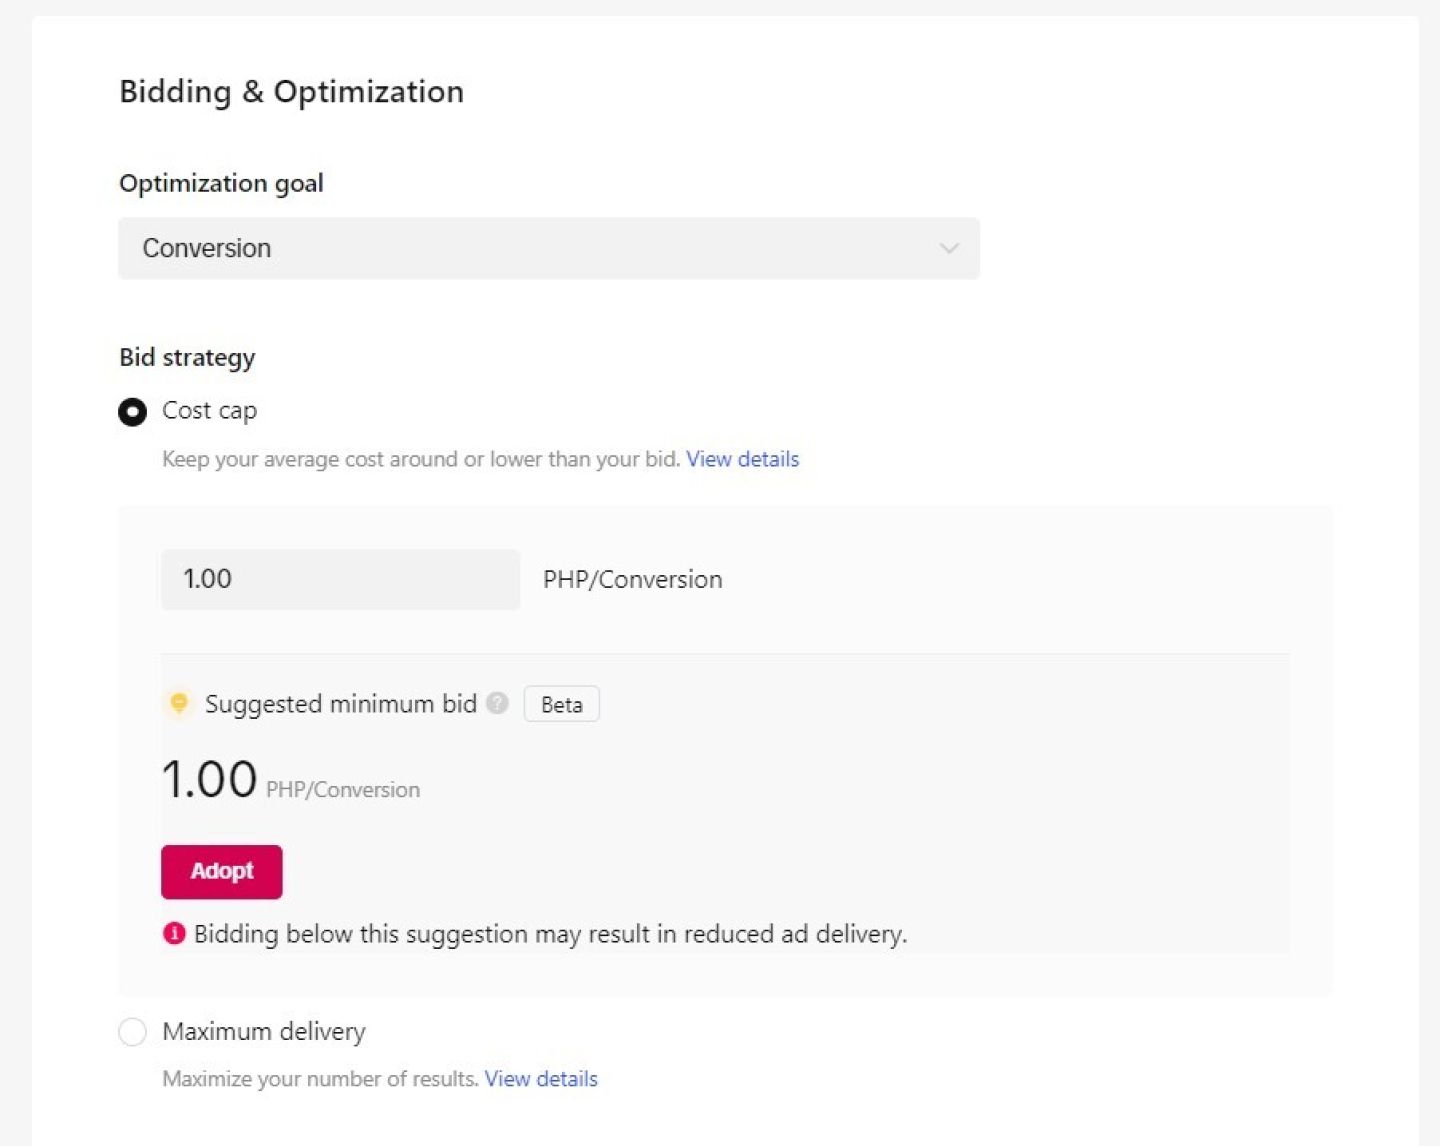Select the Maximum delivery radio button
The height and width of the screenshot is (1146, 1440).
pyautogui.click(x=133, y=1031)
